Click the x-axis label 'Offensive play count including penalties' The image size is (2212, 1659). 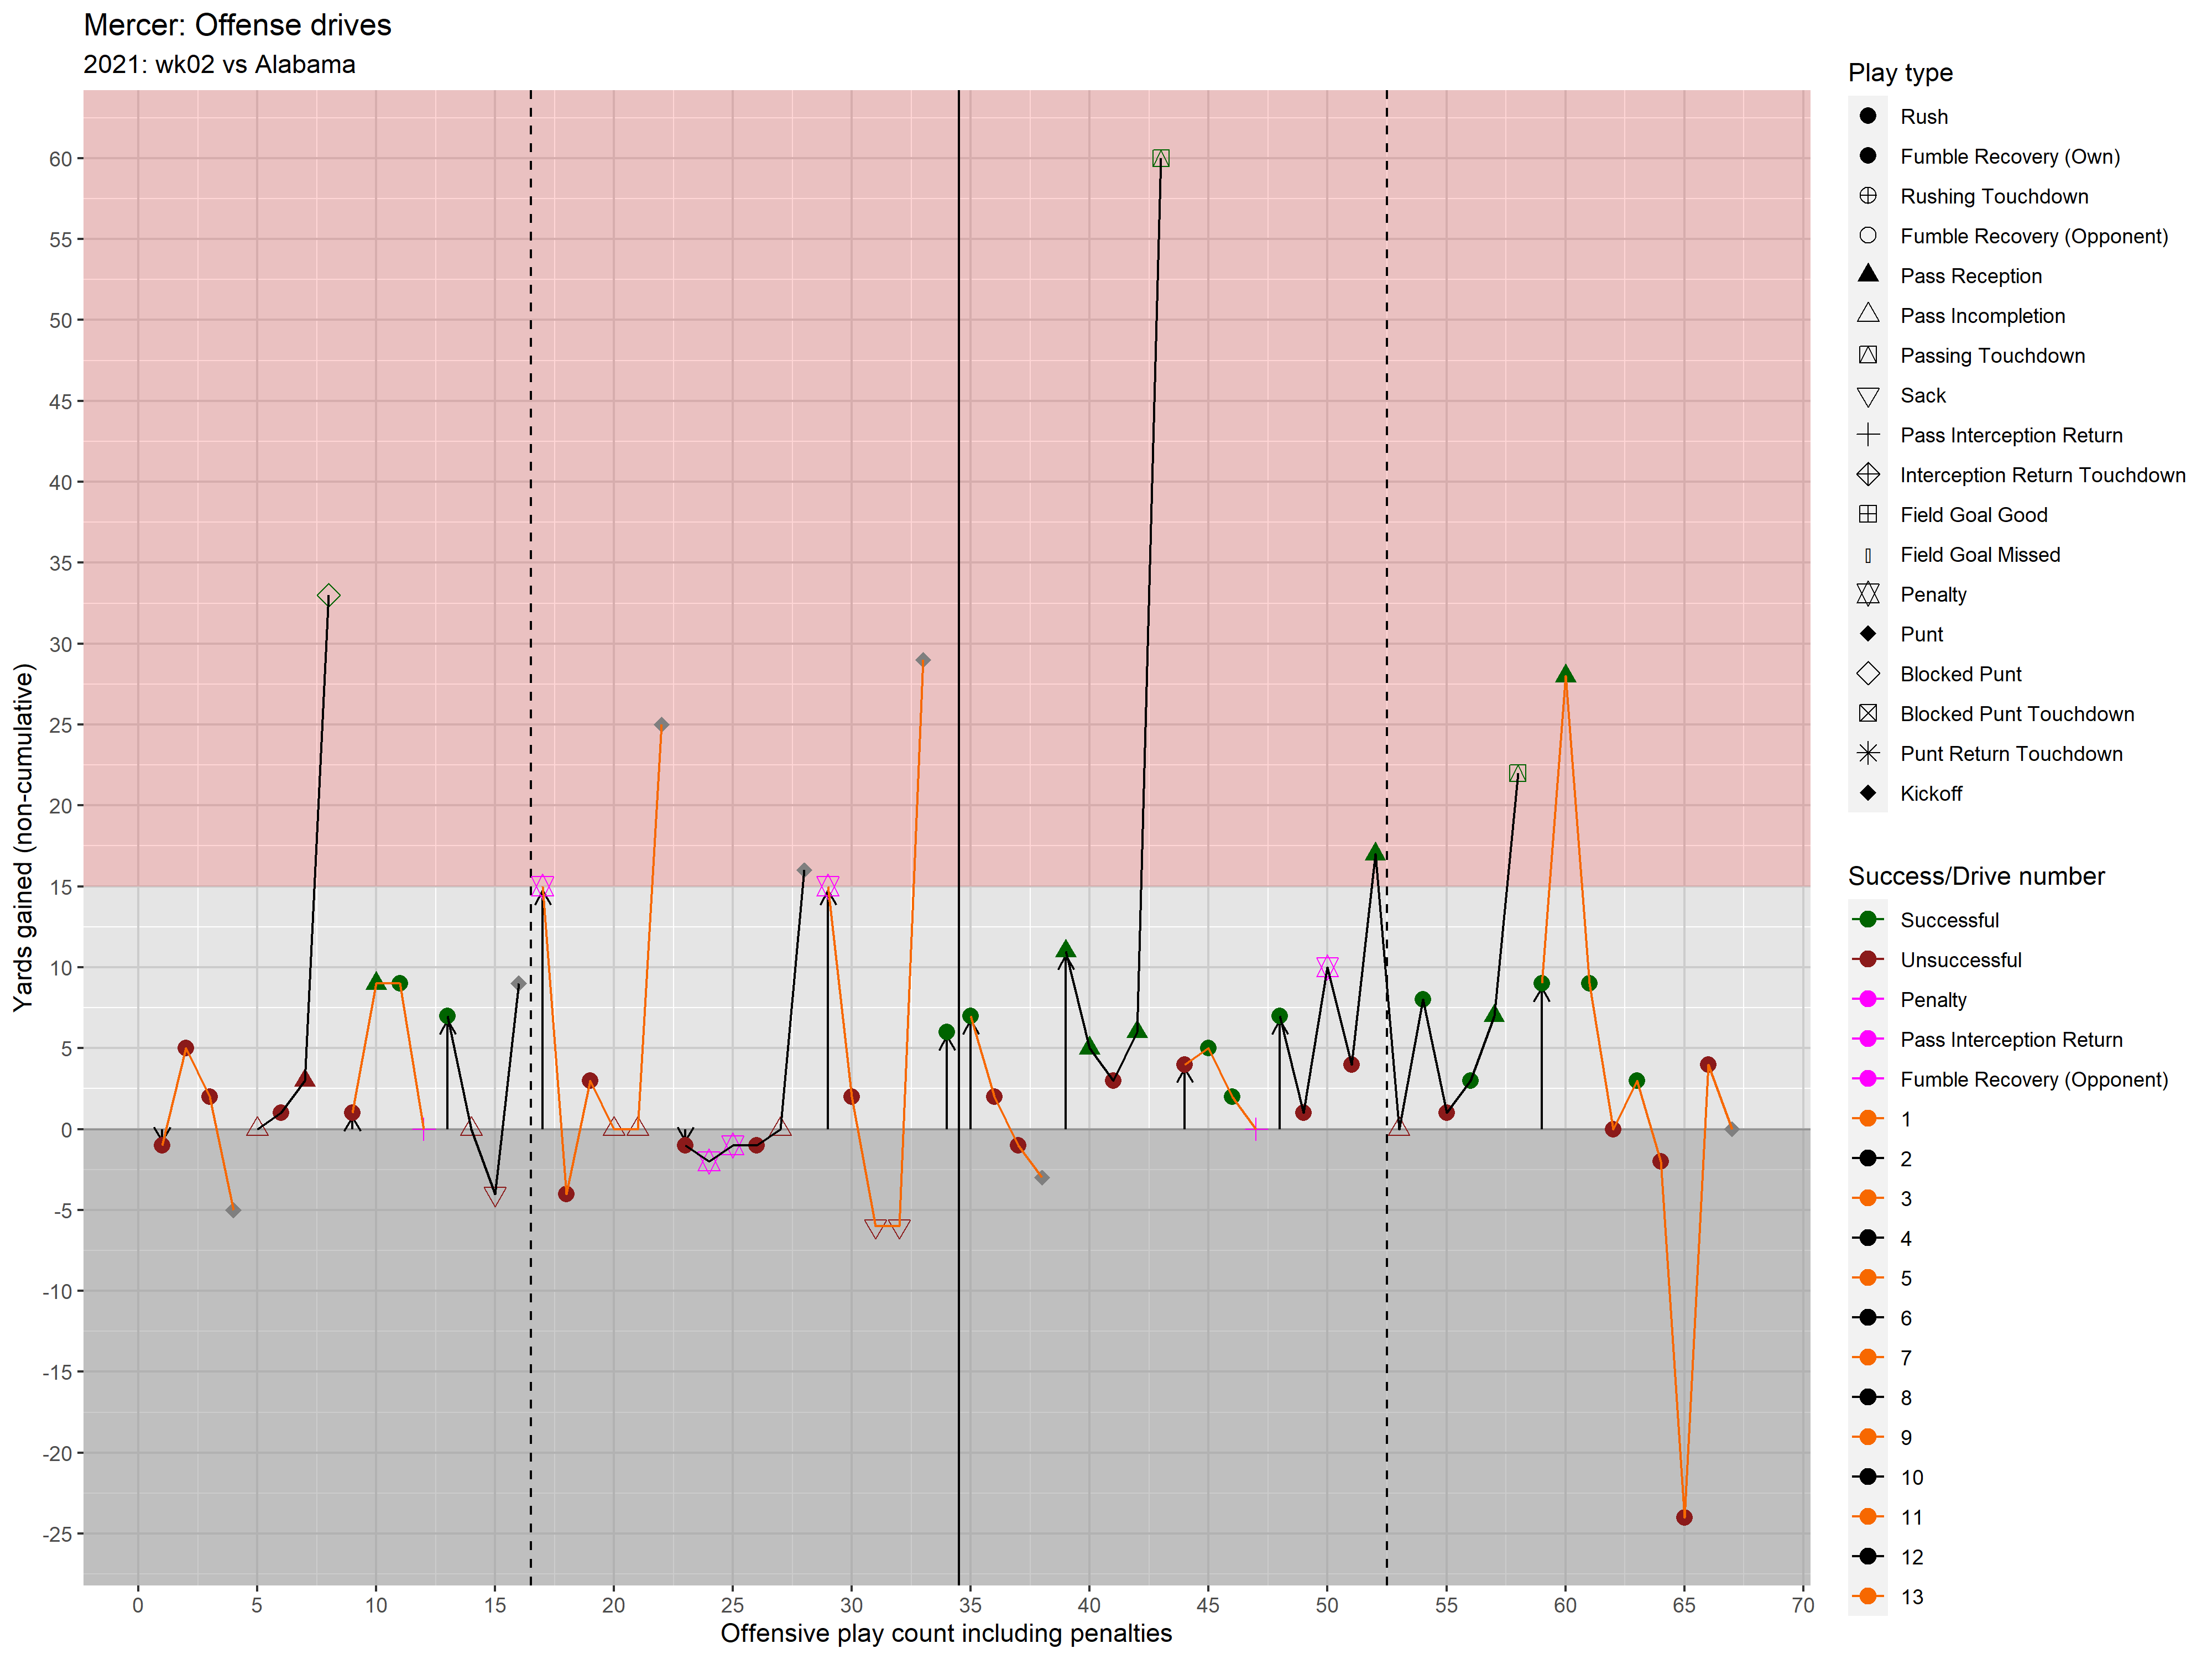tap(946, 1633)
